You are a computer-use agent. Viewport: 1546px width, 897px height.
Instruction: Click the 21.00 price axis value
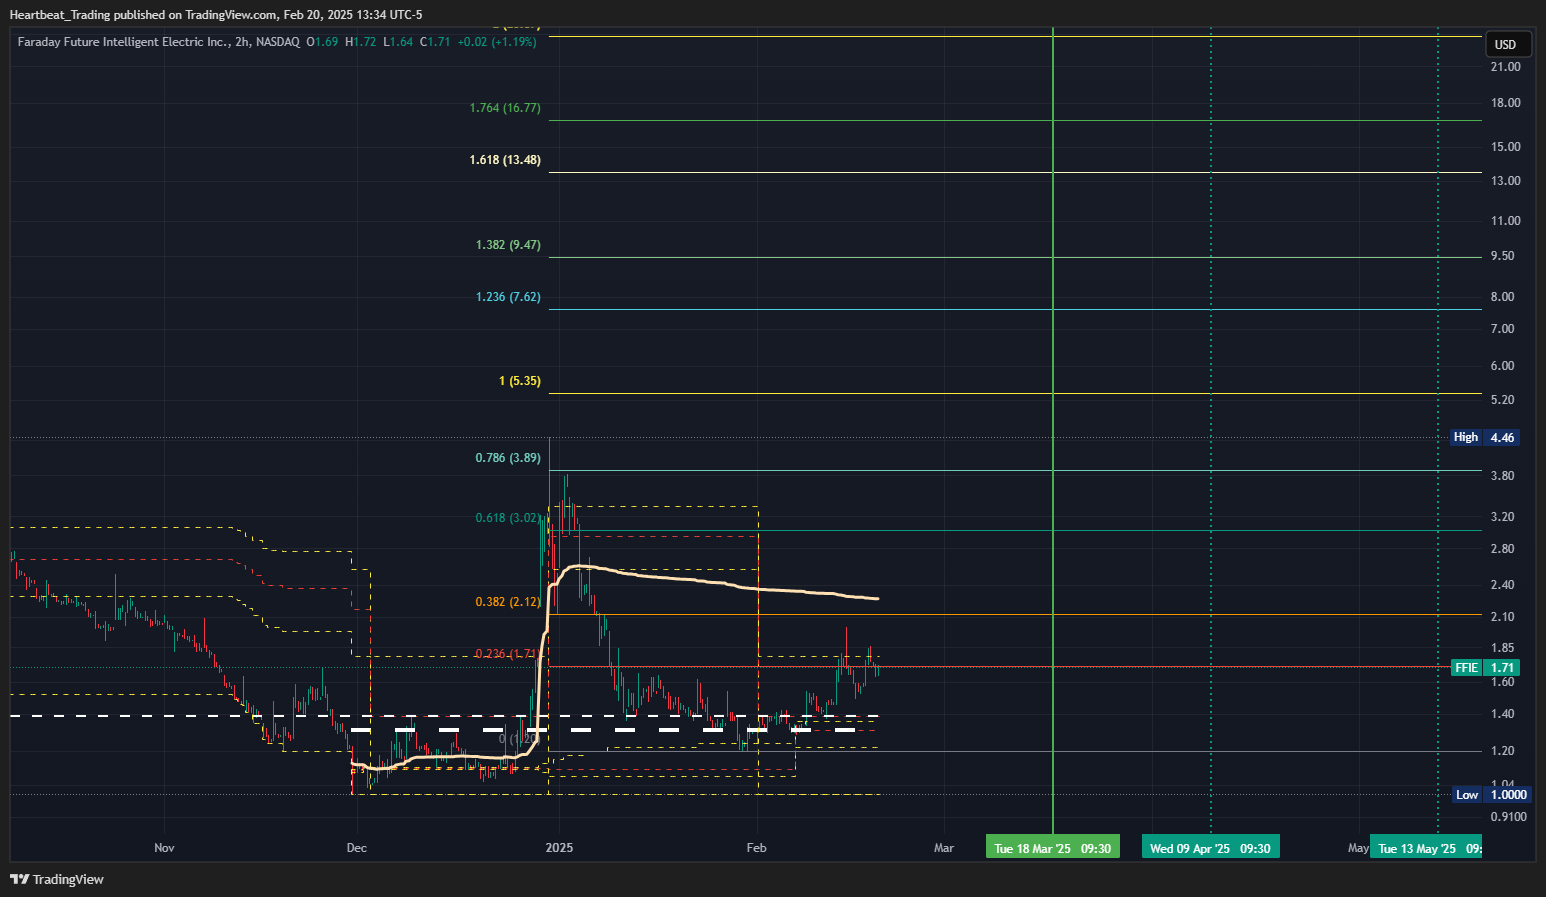[x=1505, y=67]
